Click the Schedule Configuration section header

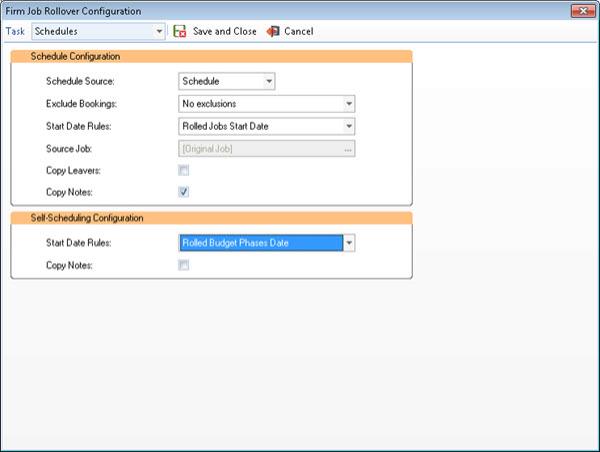[211, 56]
